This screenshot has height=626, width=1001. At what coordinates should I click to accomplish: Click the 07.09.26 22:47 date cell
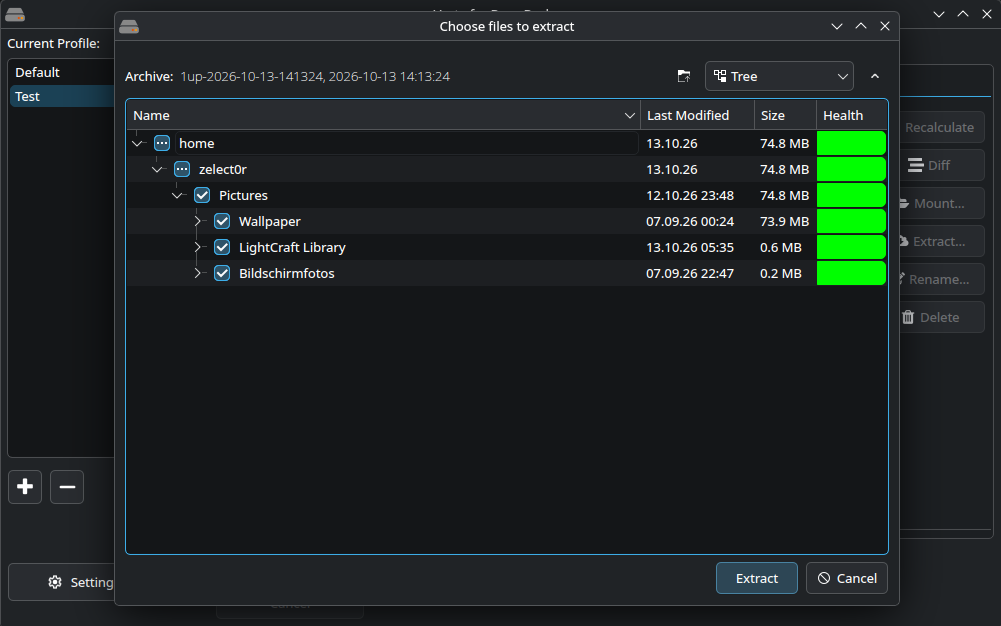[689, 274]
